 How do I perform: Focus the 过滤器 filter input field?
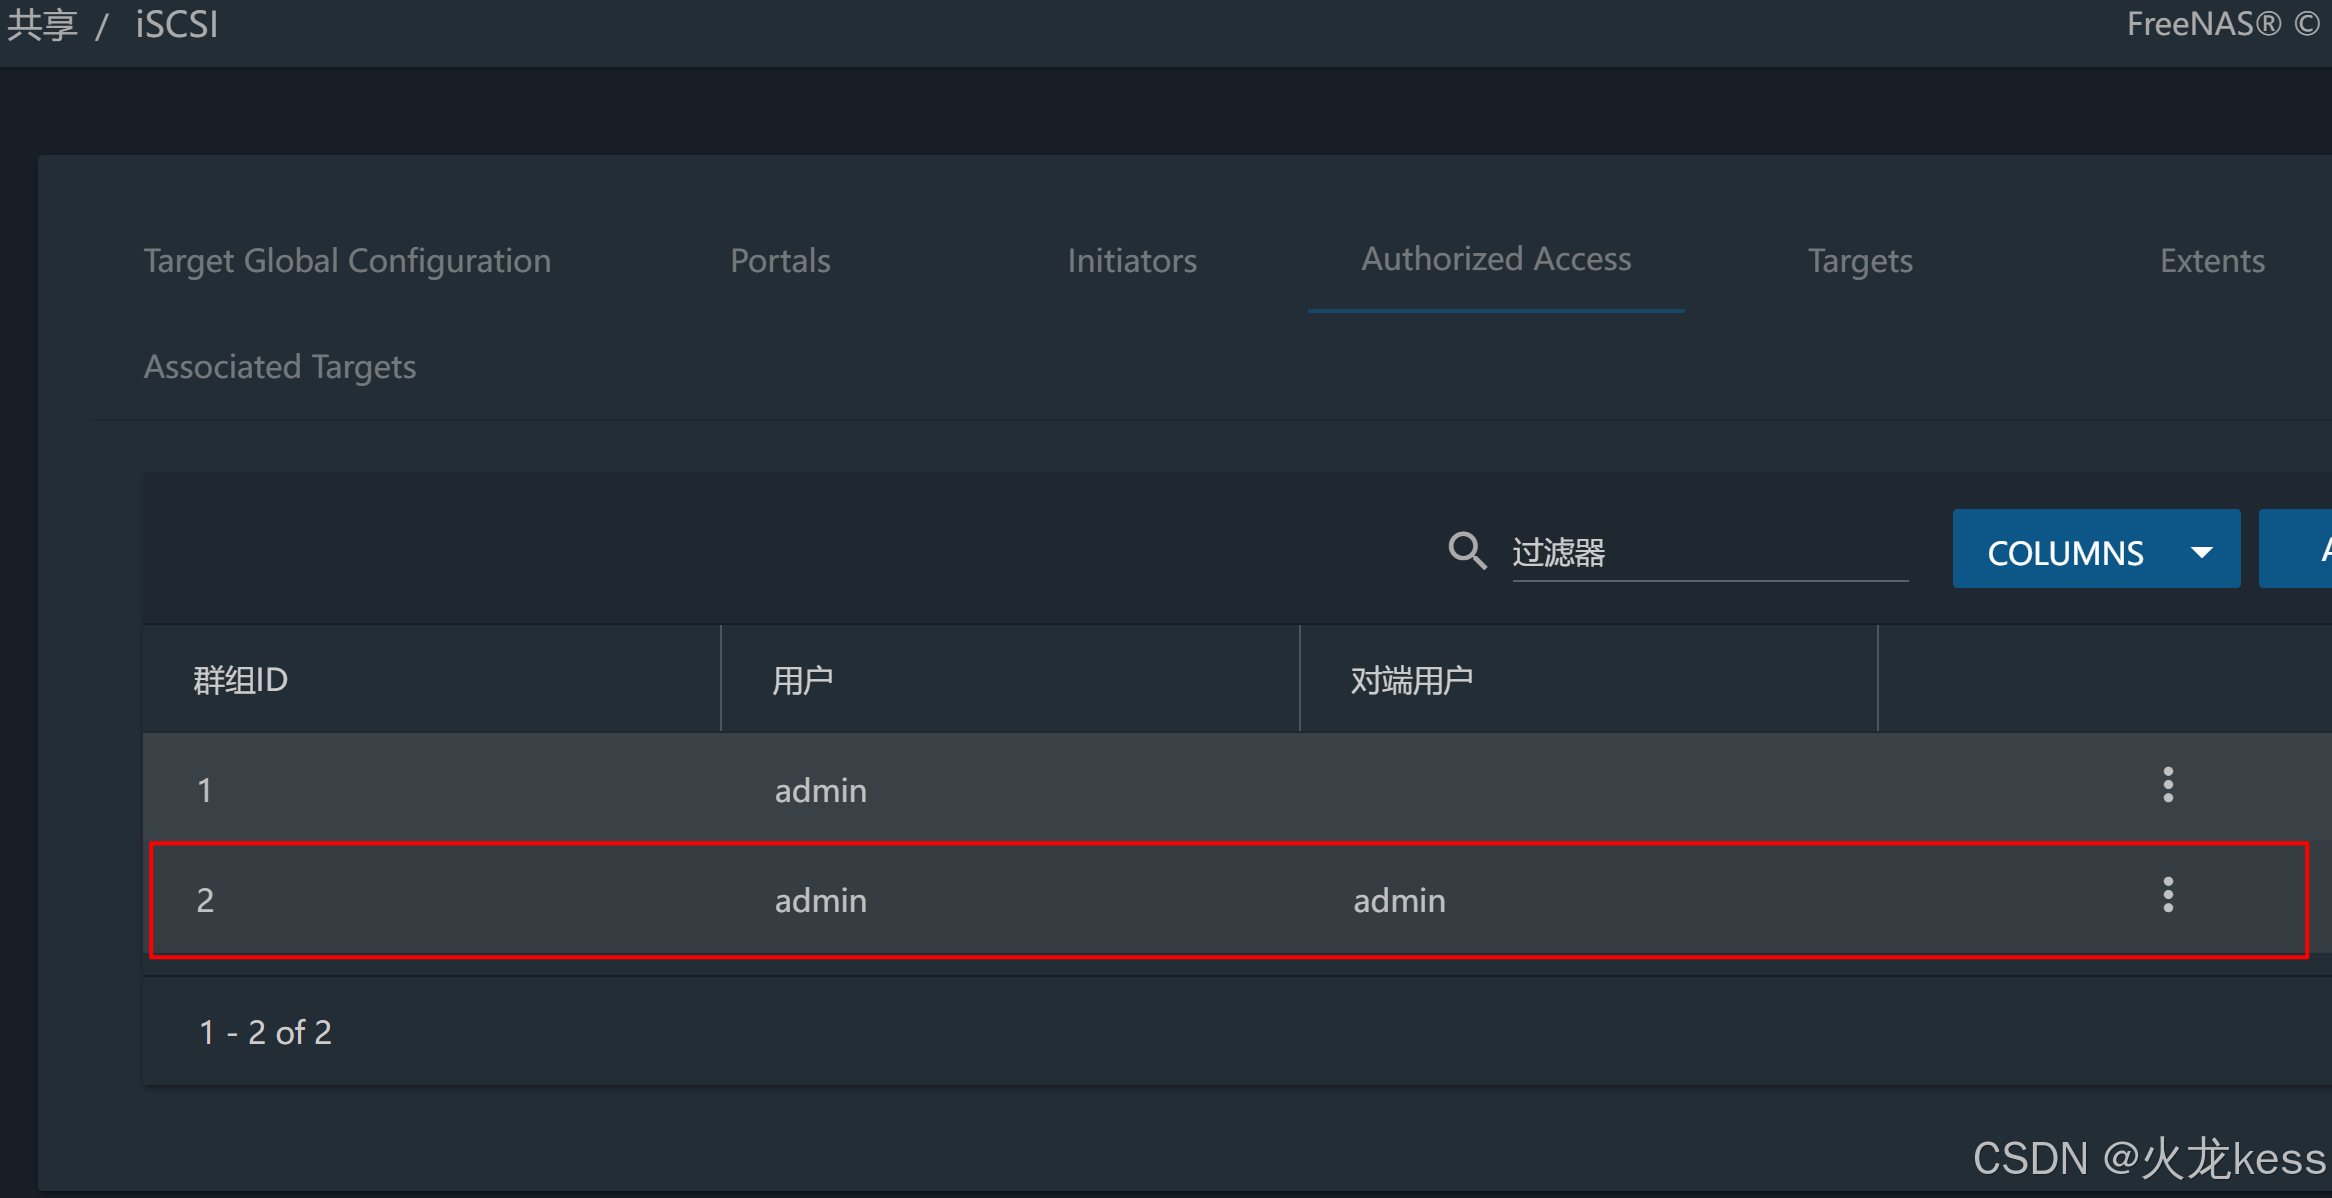click(x=1710, y=552)
